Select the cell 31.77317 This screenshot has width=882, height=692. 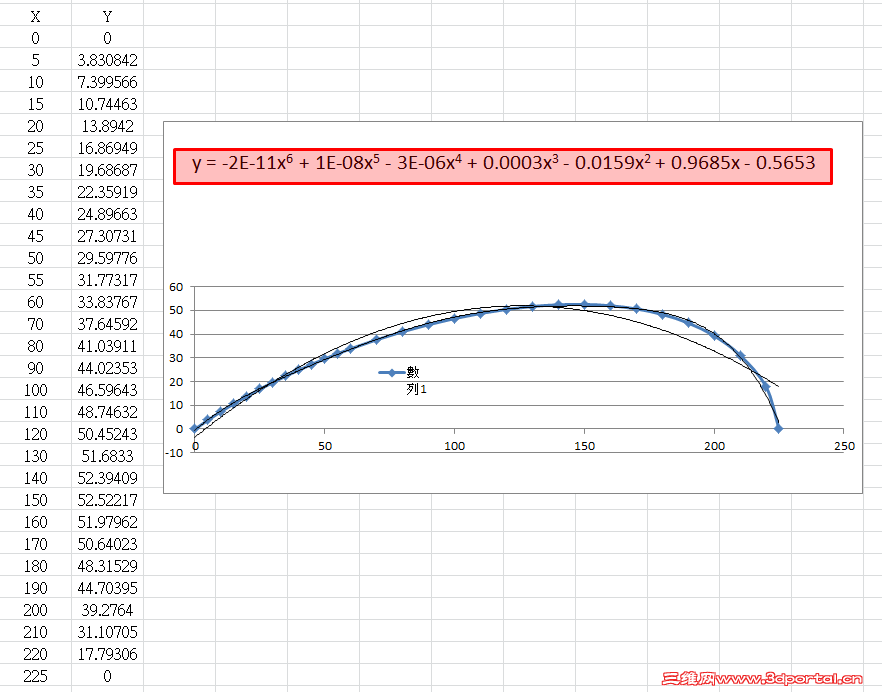click(107, 280)
